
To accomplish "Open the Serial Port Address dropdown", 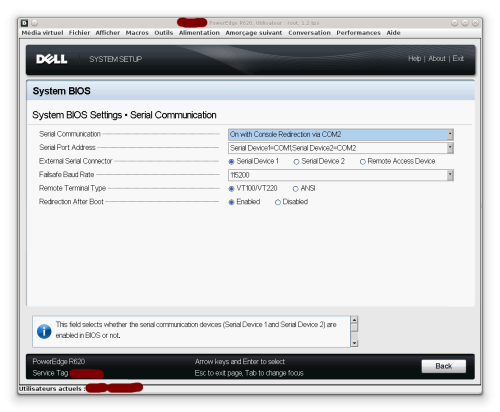I will coord(341,148).
